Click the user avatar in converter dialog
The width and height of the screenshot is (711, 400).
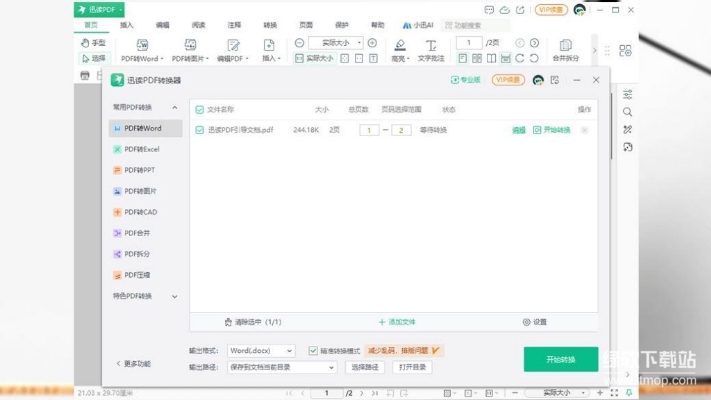[538, 80]
